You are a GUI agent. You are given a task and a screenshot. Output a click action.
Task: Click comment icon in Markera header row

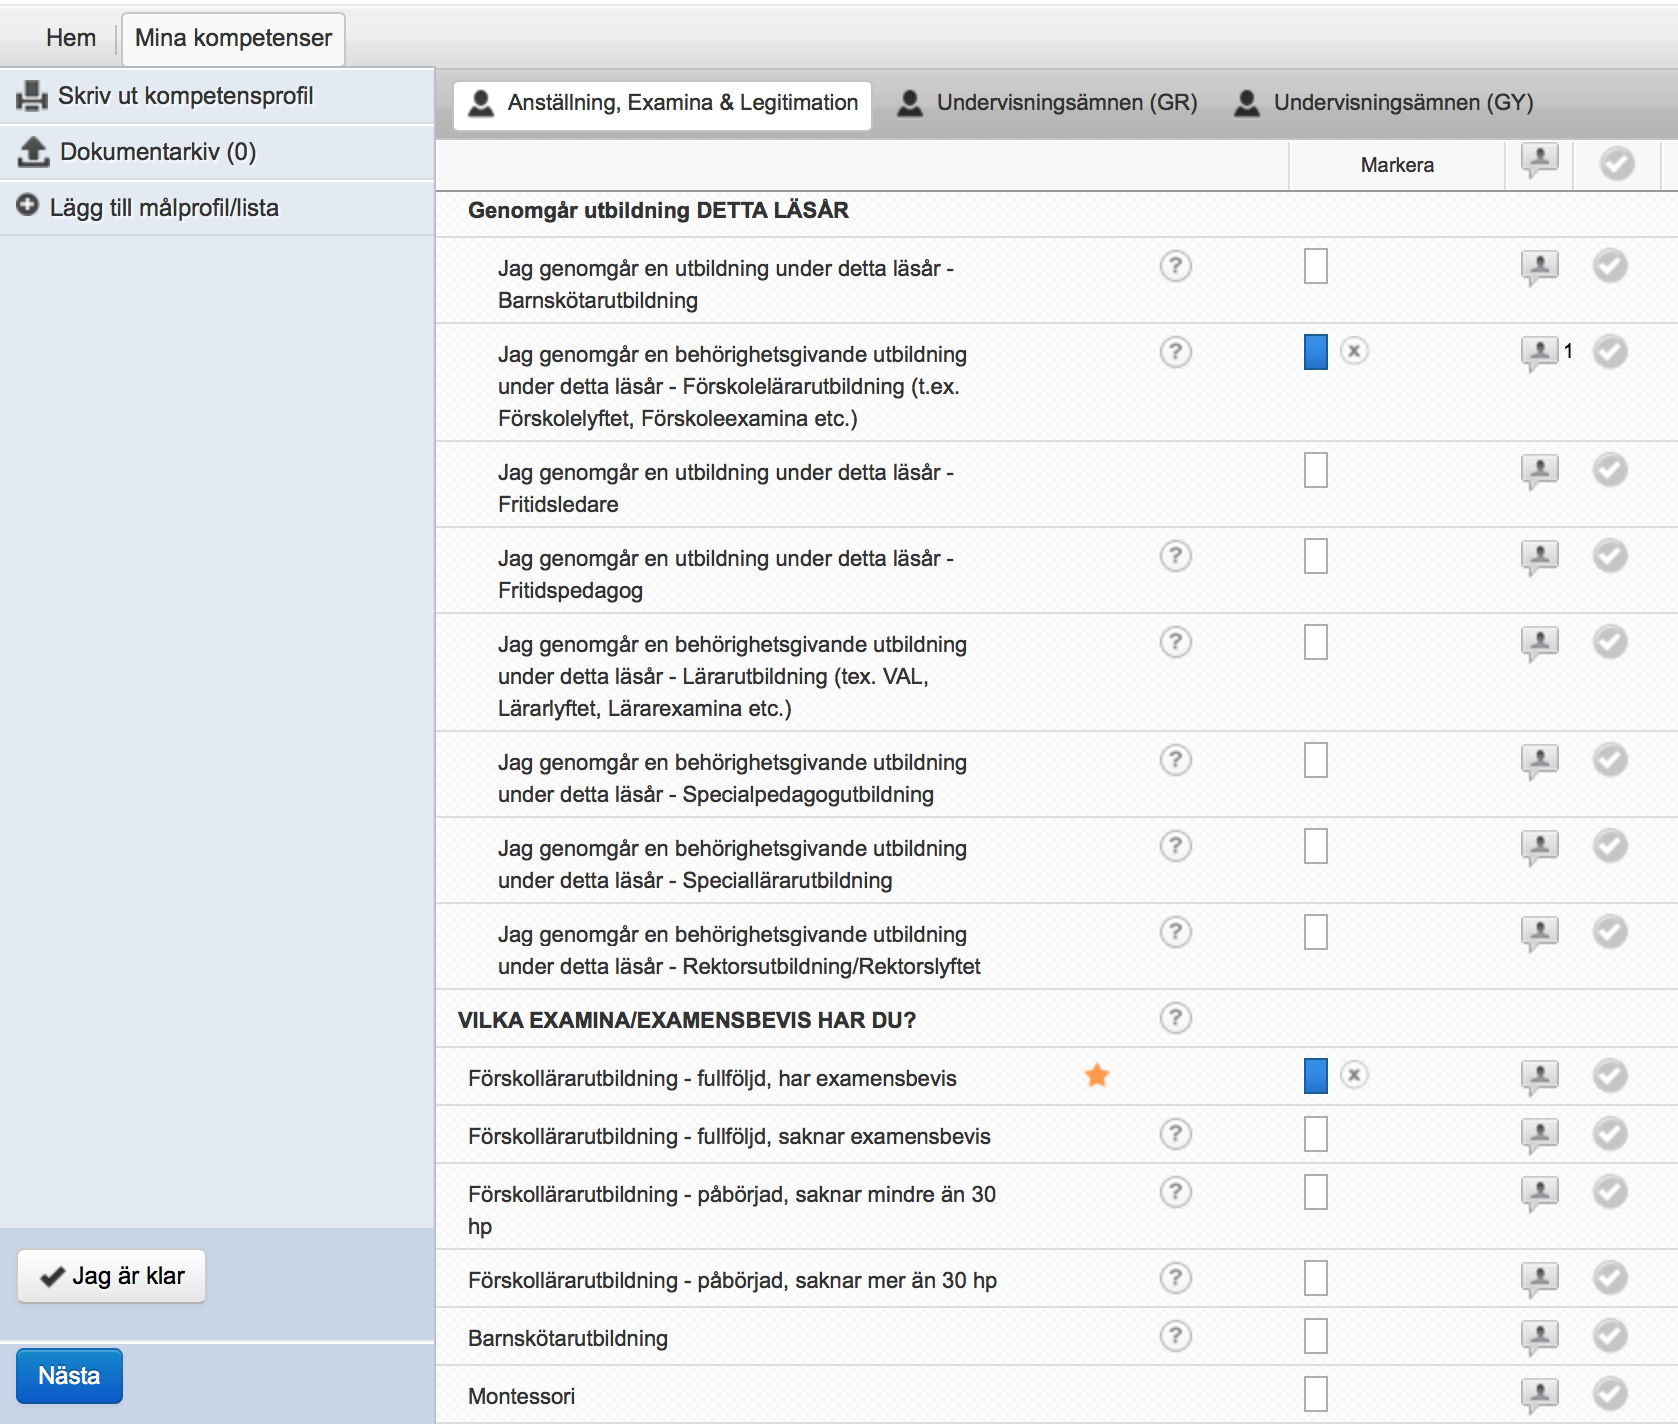[x=1540, y=161]
